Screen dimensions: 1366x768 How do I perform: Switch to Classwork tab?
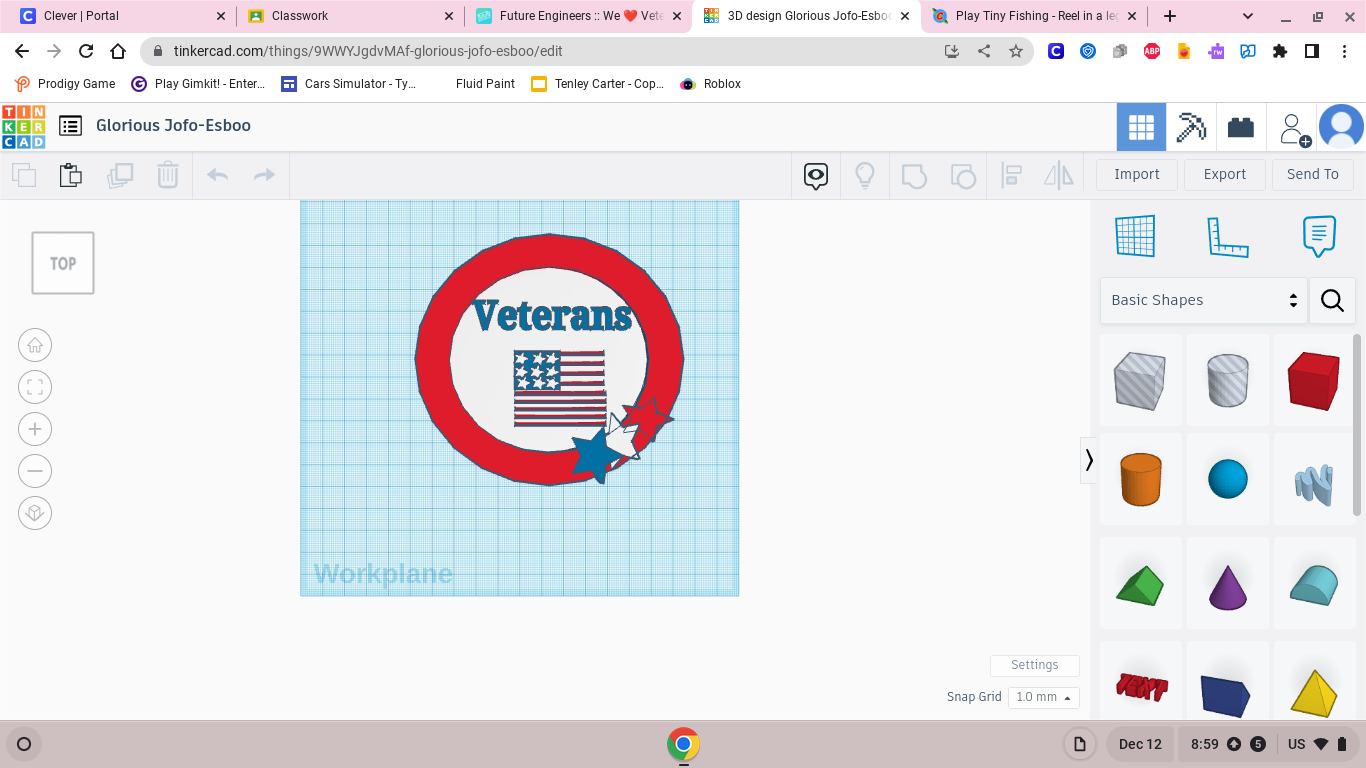(x=350, y=16)
